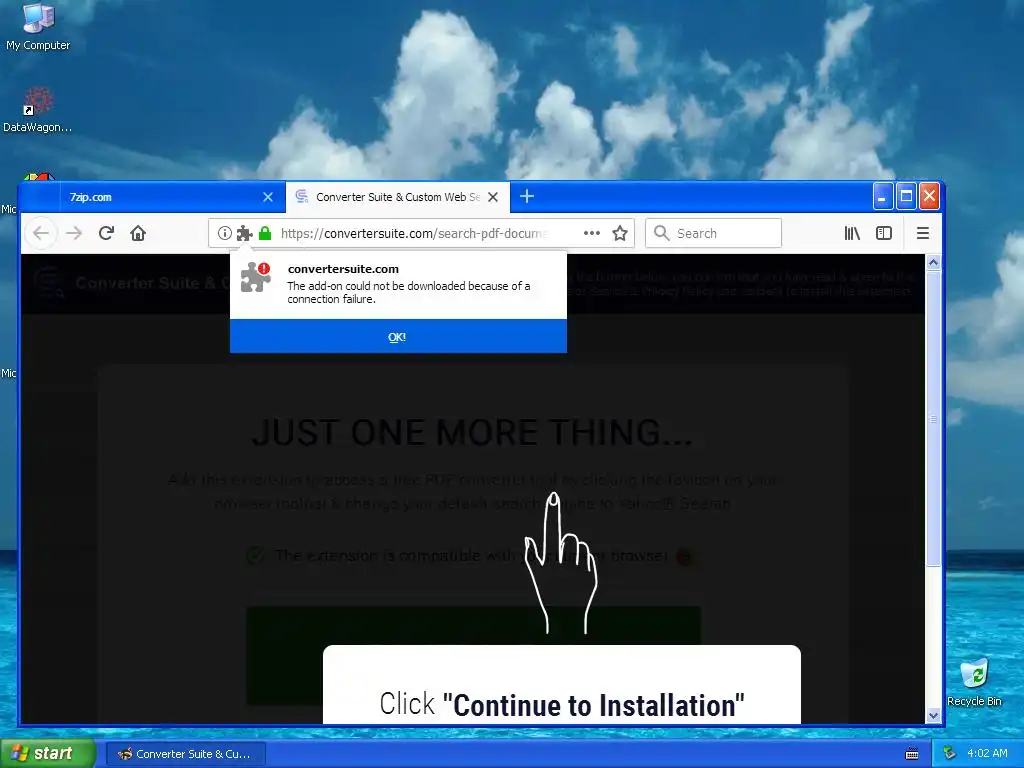This screenshot has height=768, width=1024.
Task: Click the system tray security icon
Action: click(x=950, y=754)
